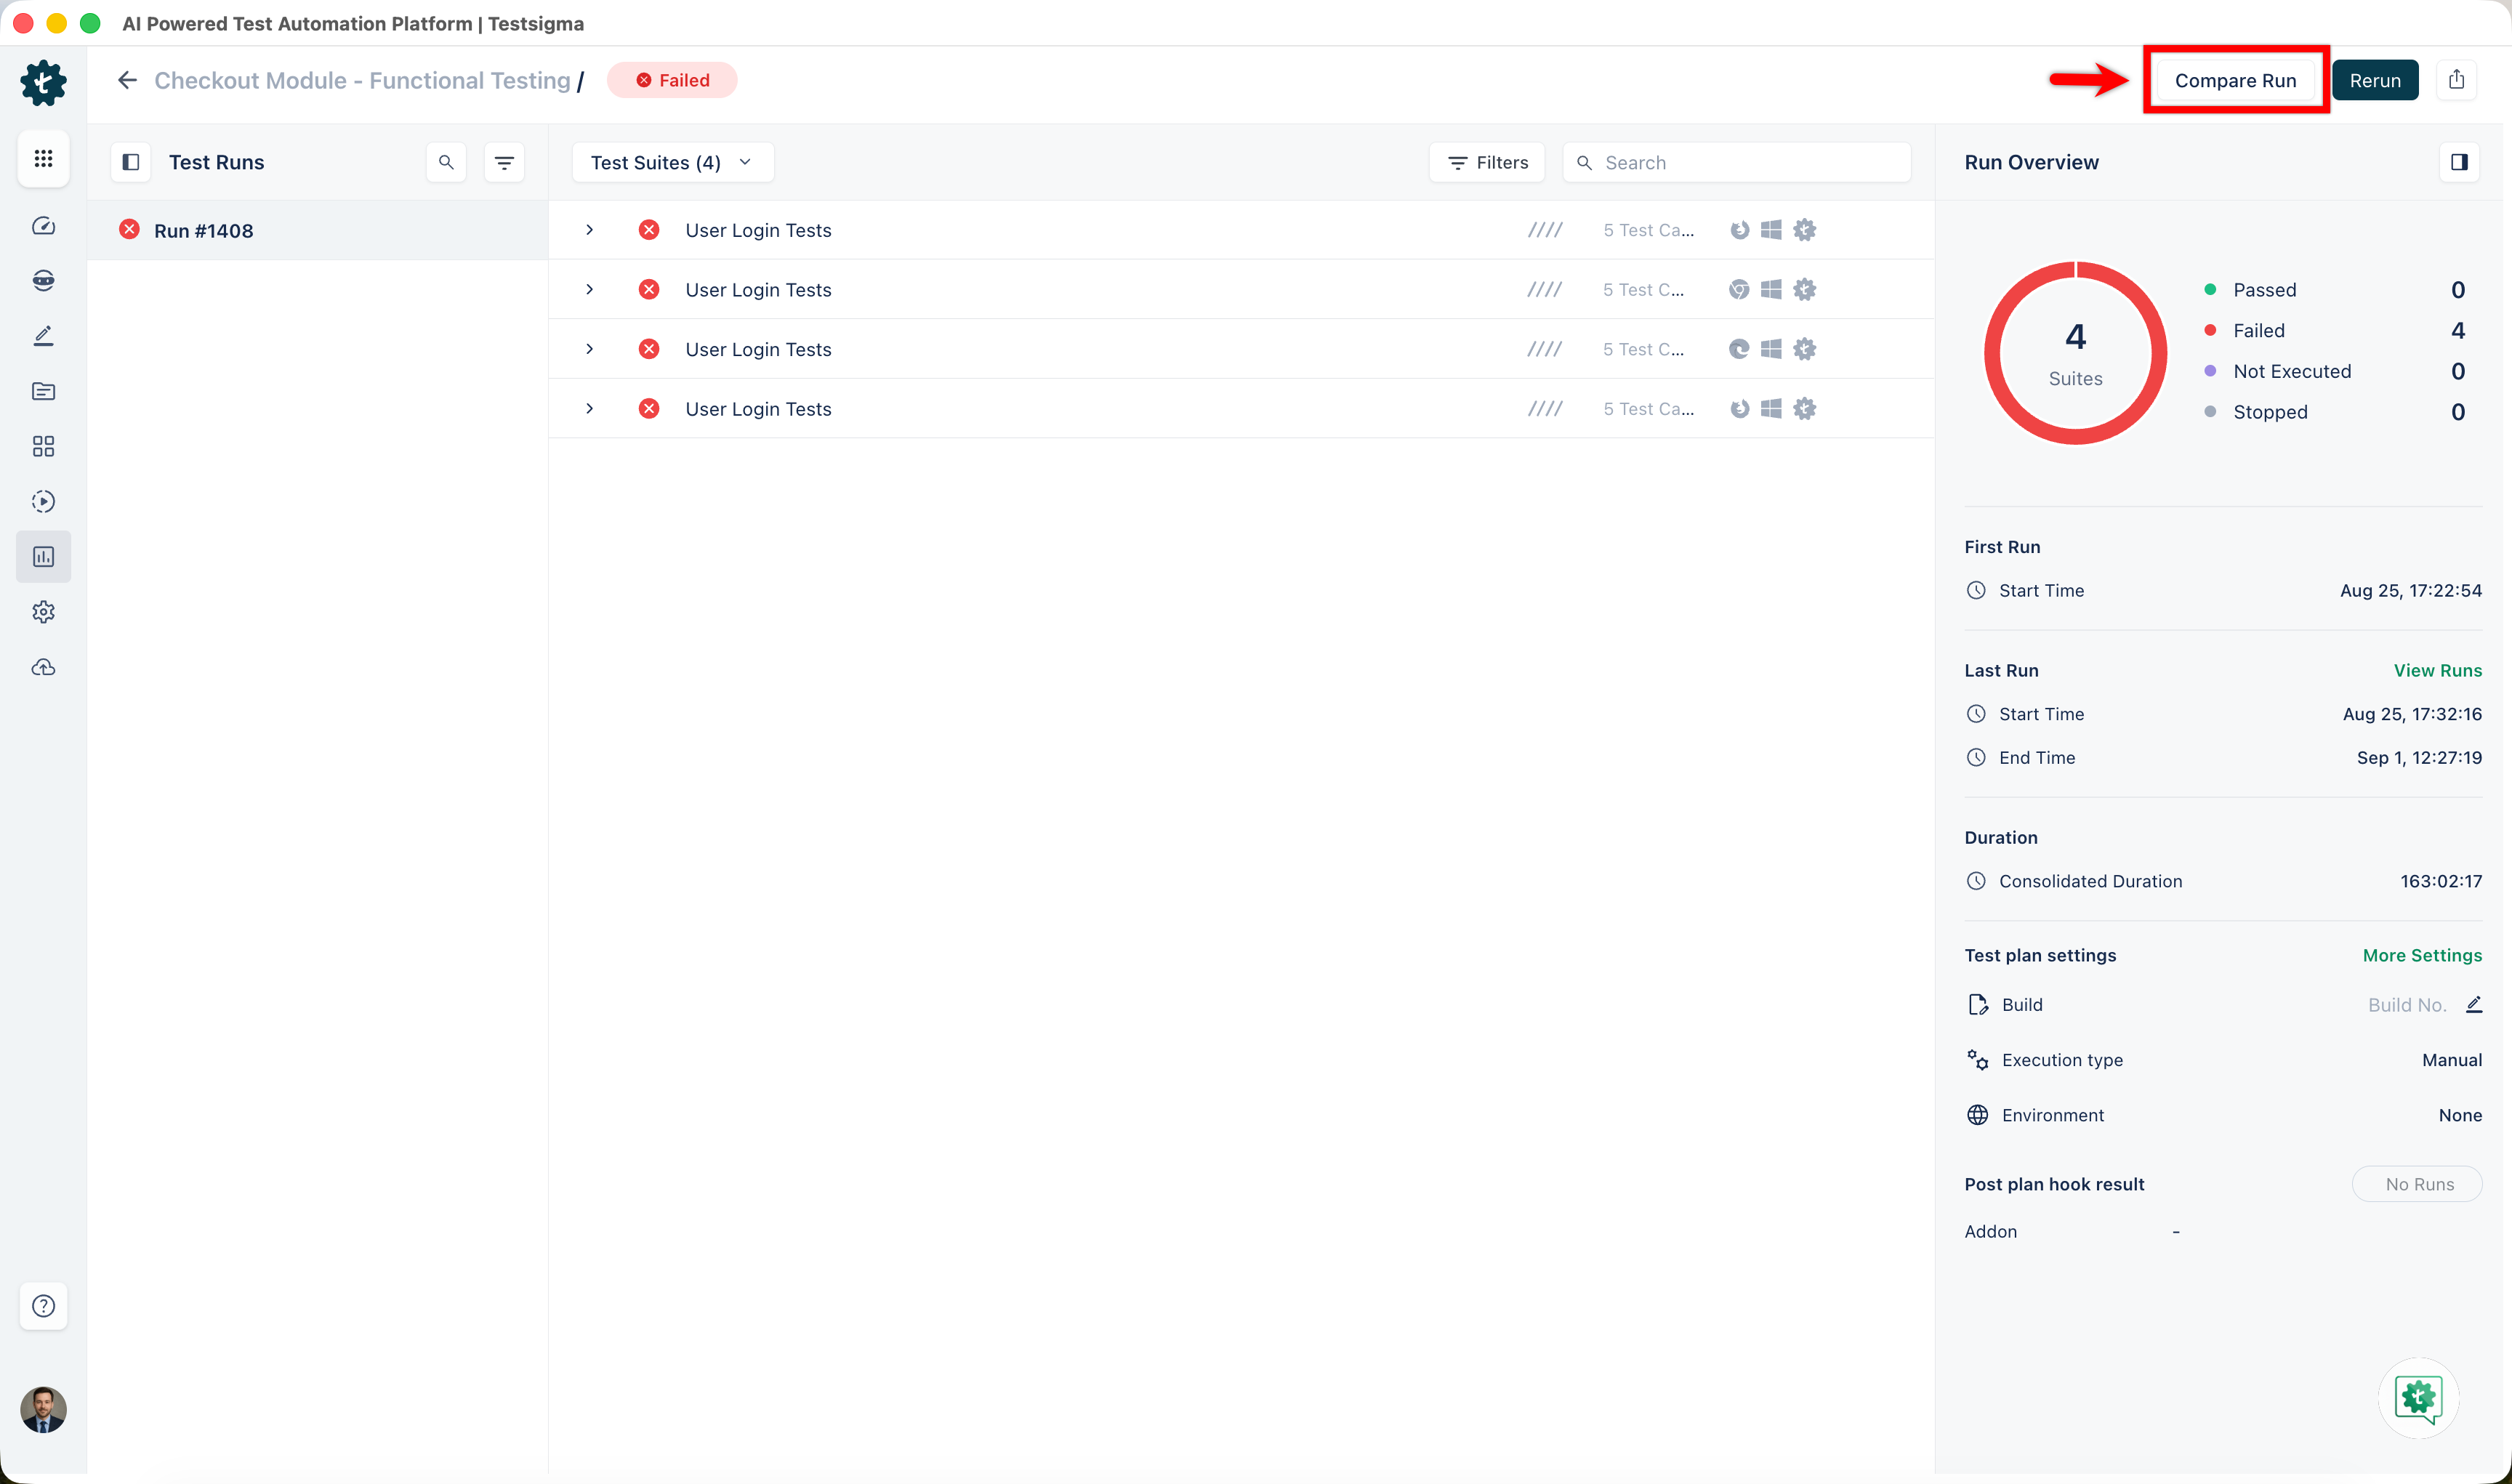Click the test suites Search field
Viewport: 2512px width, 1484px height.
[x=1737, y=162]
